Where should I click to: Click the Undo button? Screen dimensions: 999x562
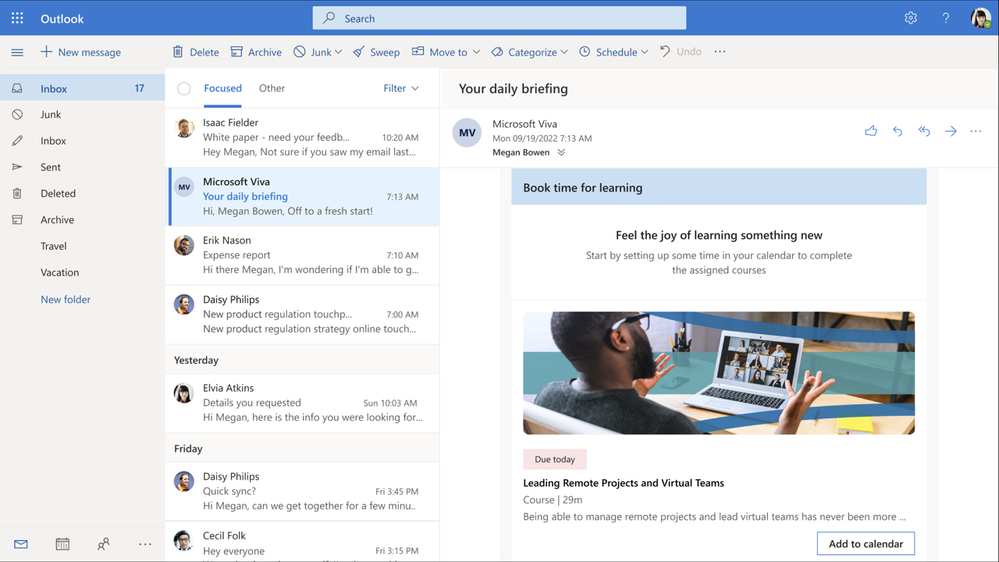click(680, 52)
